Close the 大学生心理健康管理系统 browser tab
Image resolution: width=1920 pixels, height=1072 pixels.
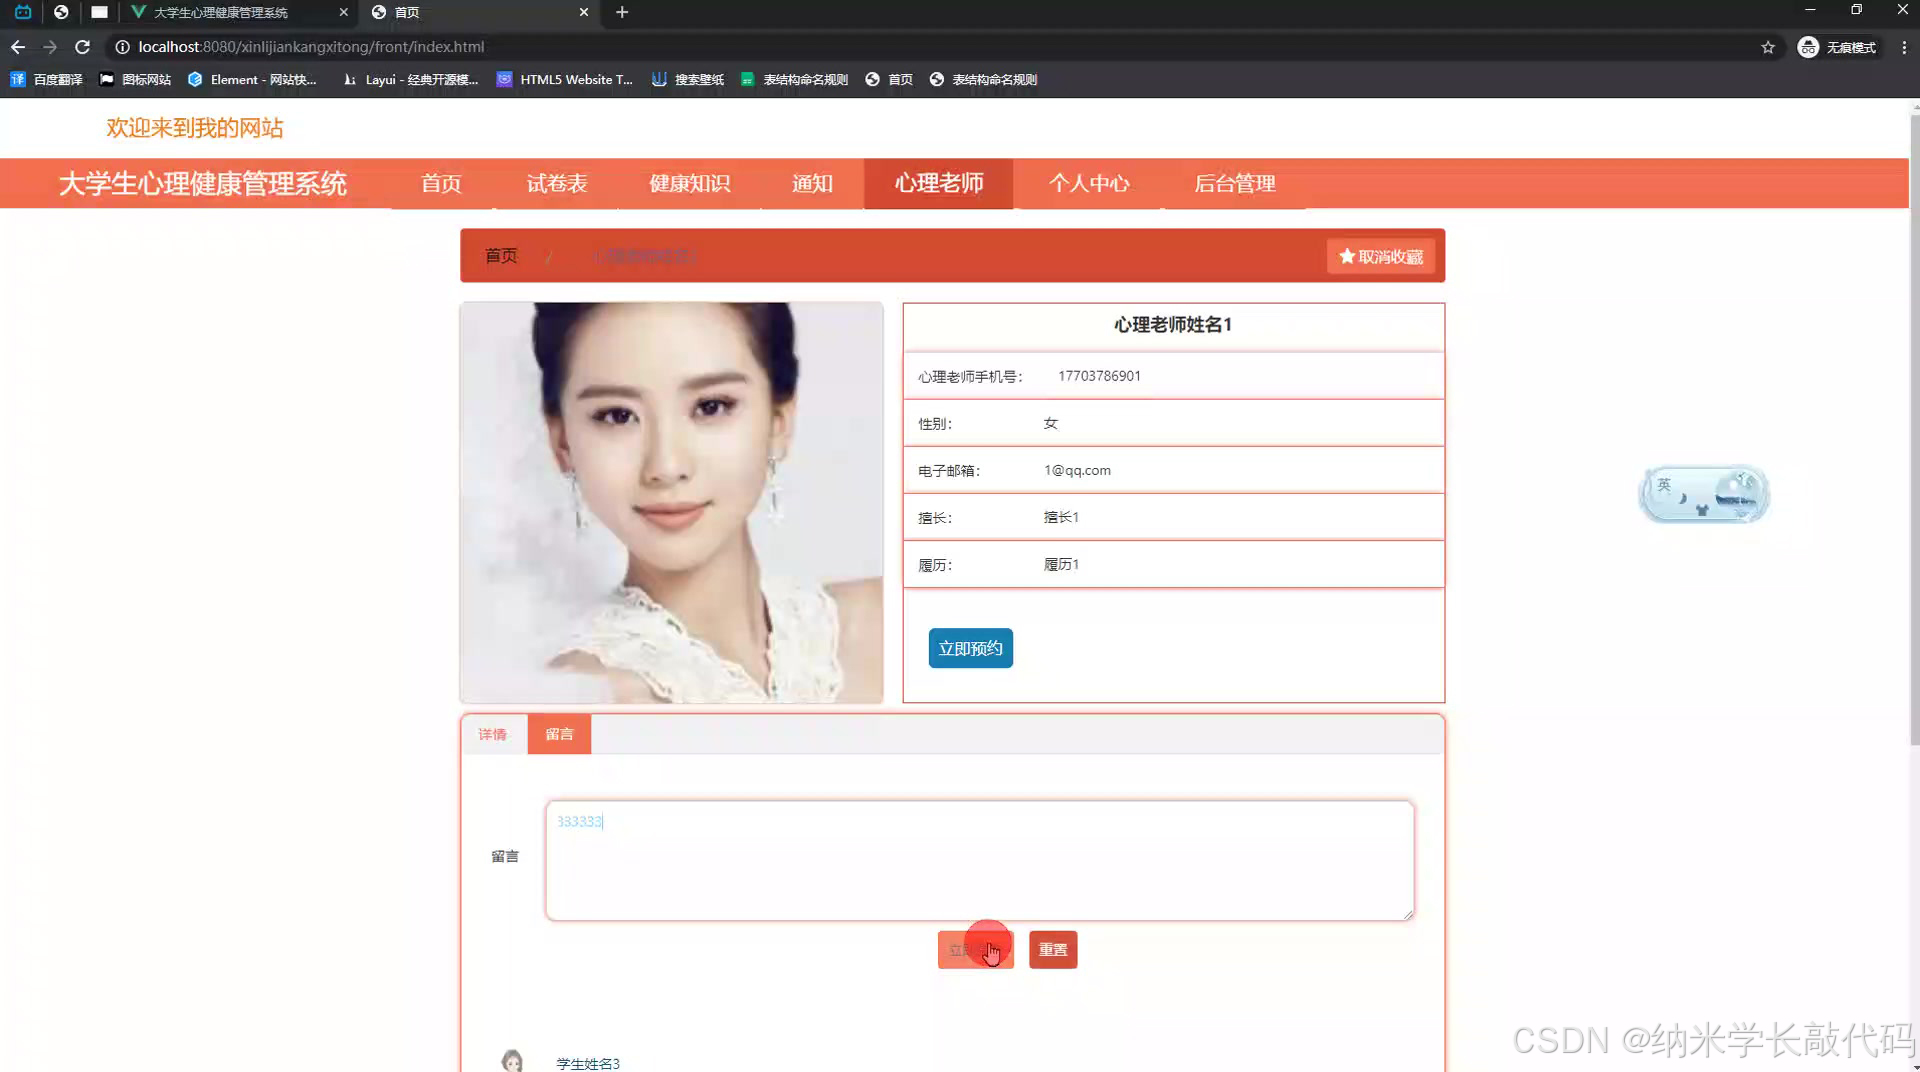pyautogui.click(x=343, y=12)
